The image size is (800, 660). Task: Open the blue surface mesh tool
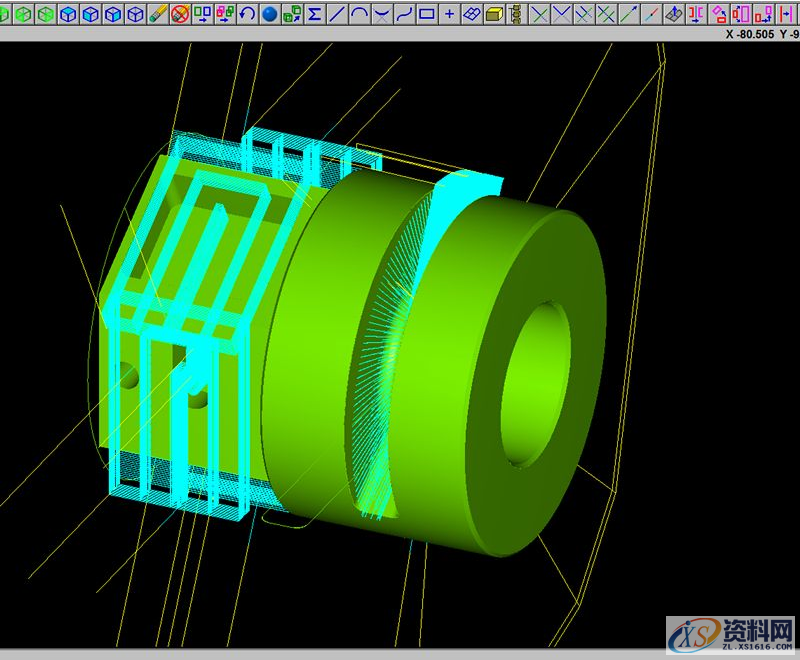click(472, 14)
